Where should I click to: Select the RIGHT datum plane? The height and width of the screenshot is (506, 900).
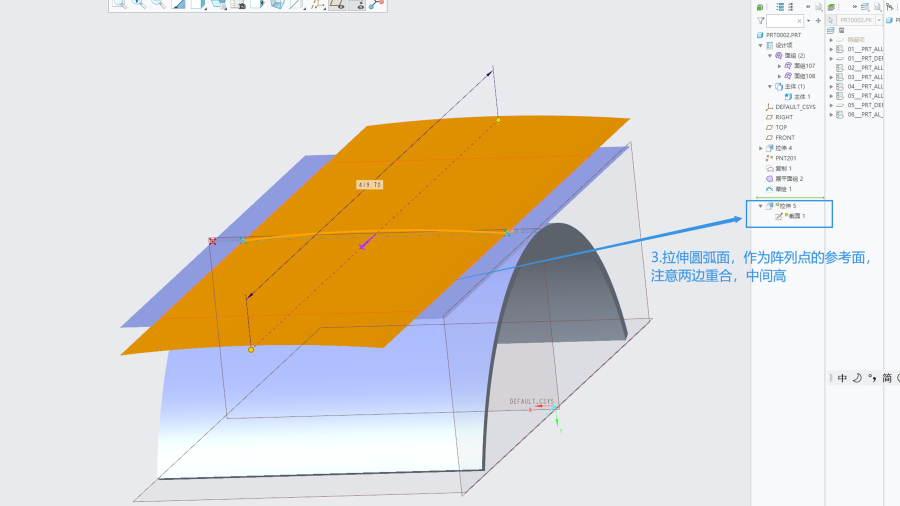coord(784,117)
